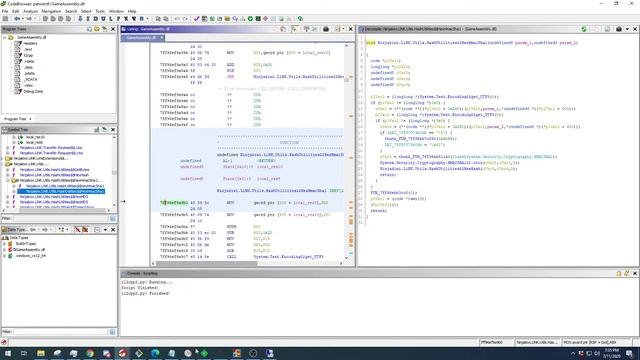Close the GameAssembly.dll listing tab
The height and width of the screenshot is (360, 640).
tap(161, 38)
